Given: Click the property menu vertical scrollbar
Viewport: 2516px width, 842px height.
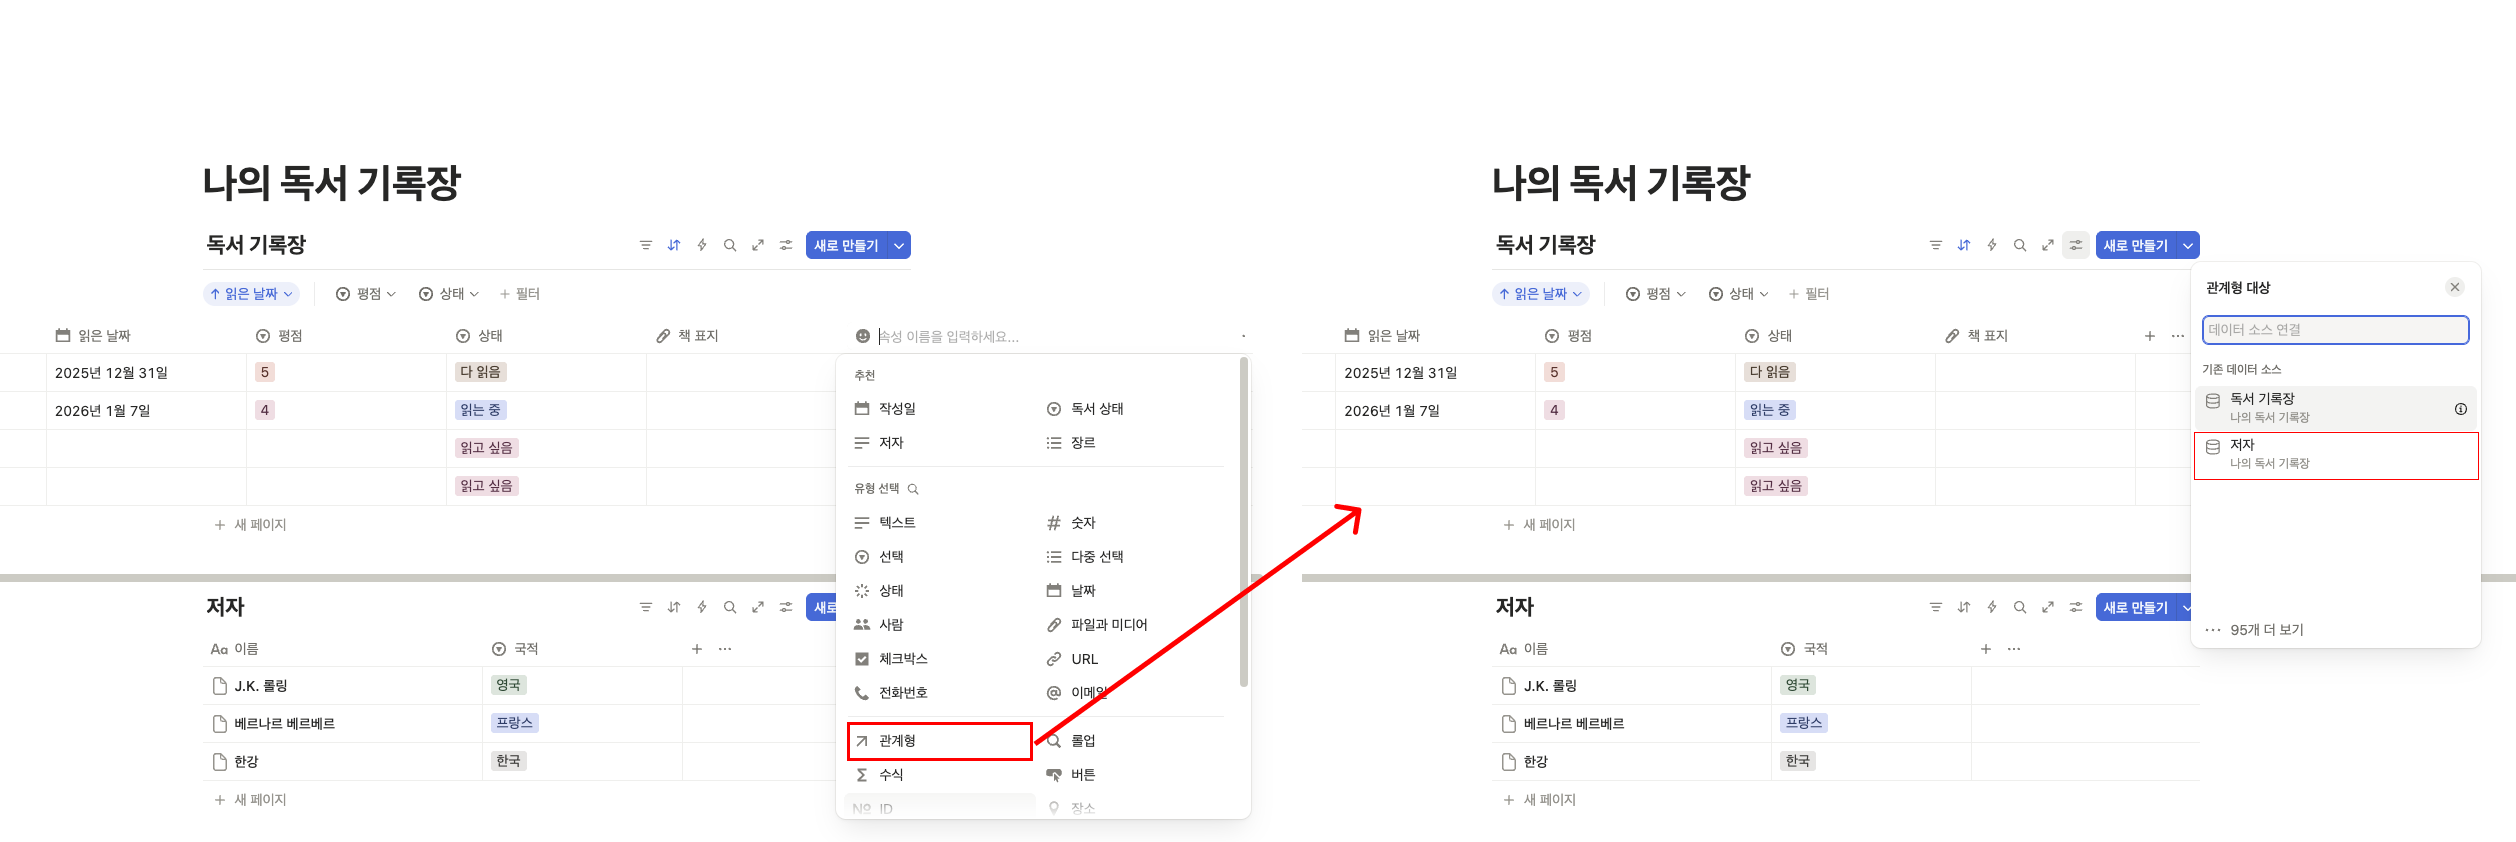Looking at the screenshot, I should click(x=1244, y=522).
